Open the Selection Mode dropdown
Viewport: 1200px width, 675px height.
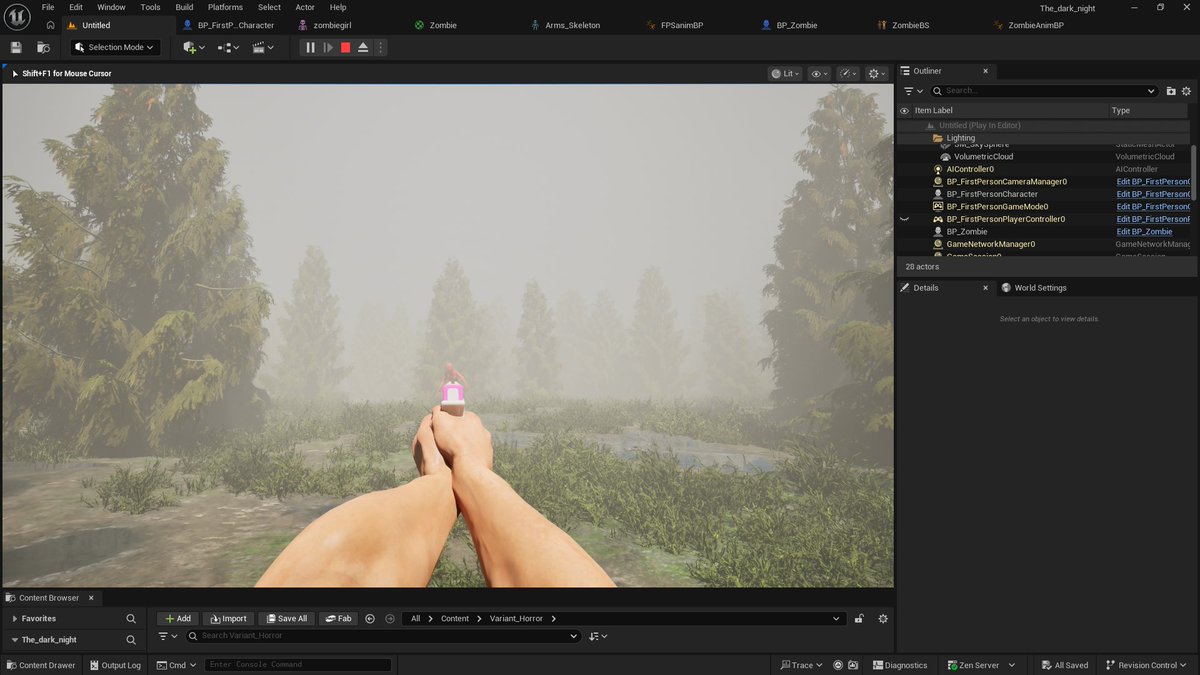(116, 47)
